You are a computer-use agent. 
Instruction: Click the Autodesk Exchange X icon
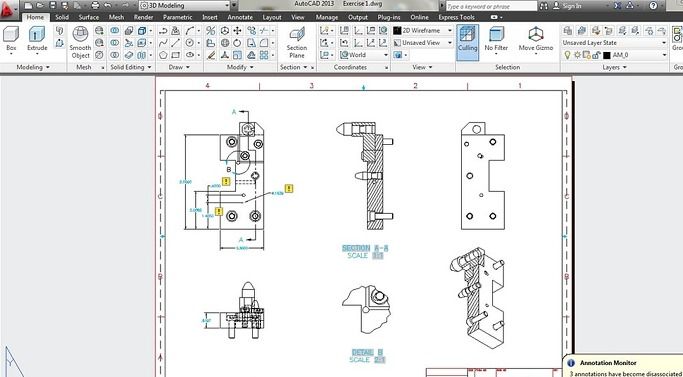coord(617,6)
